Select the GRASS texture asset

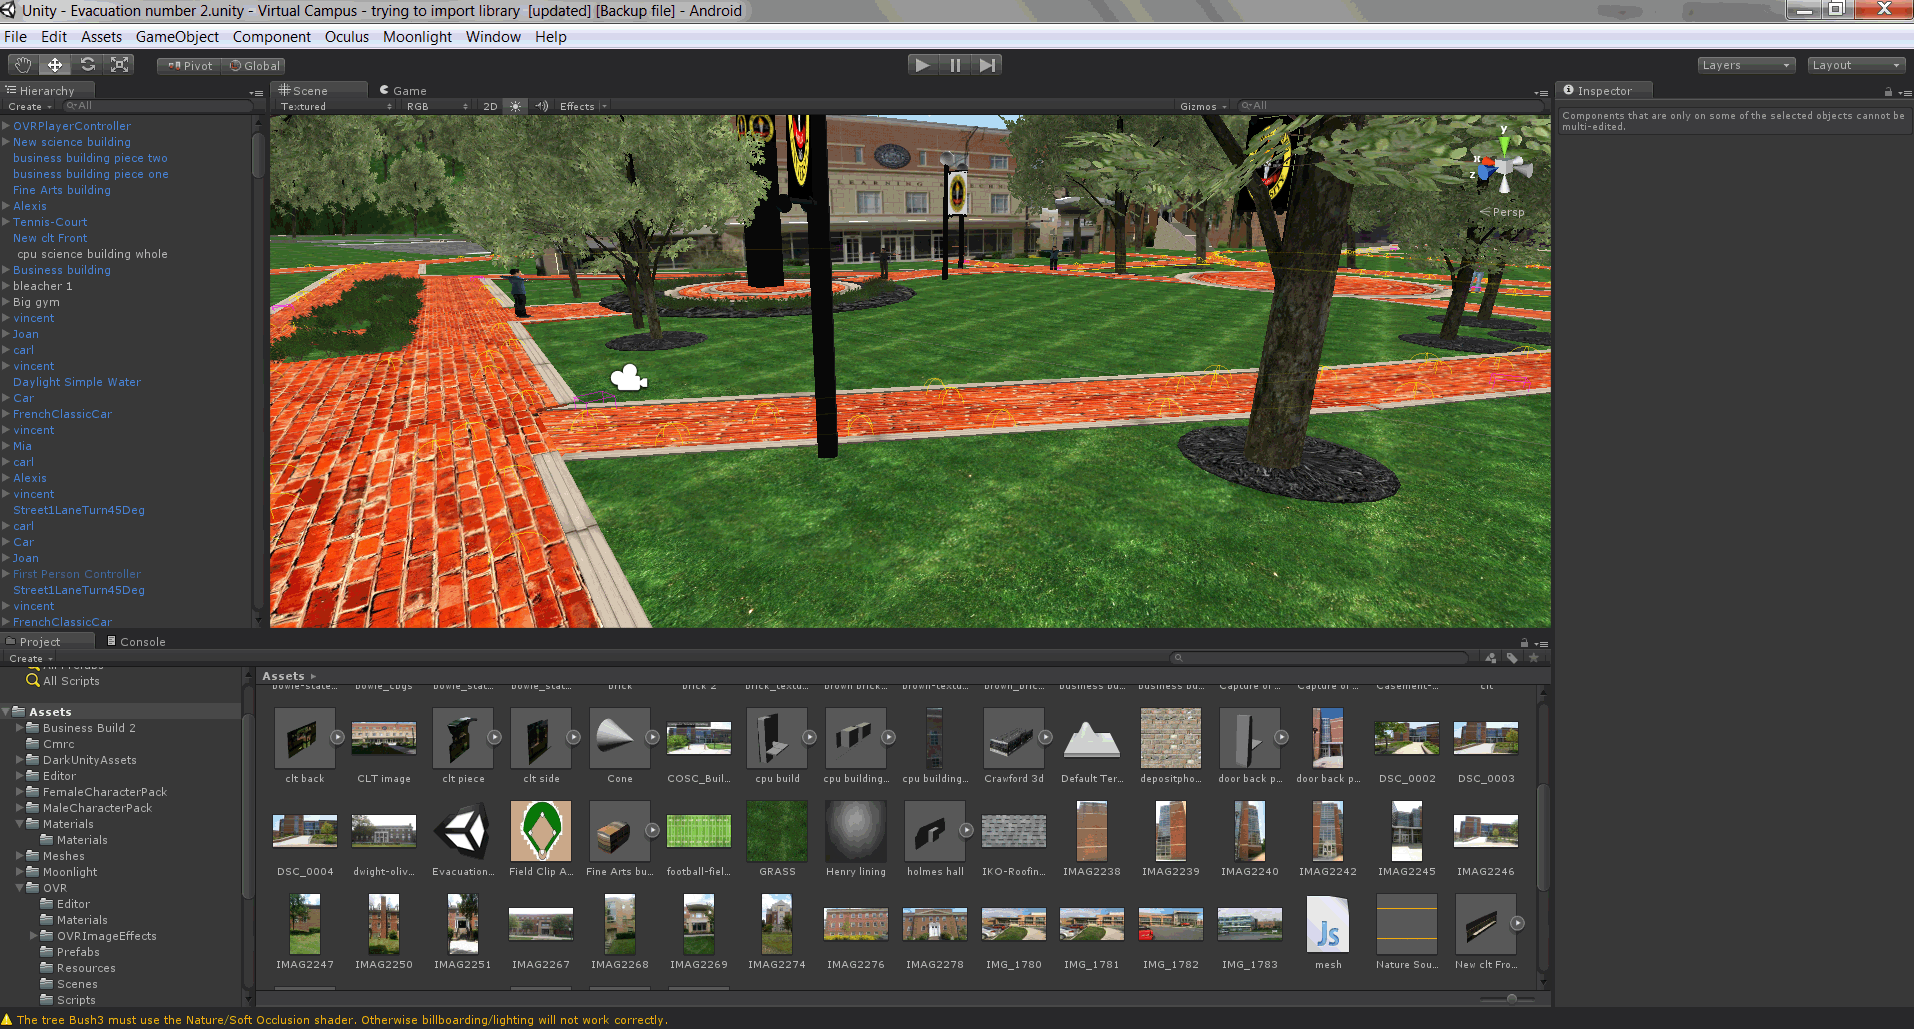[777, 838]
